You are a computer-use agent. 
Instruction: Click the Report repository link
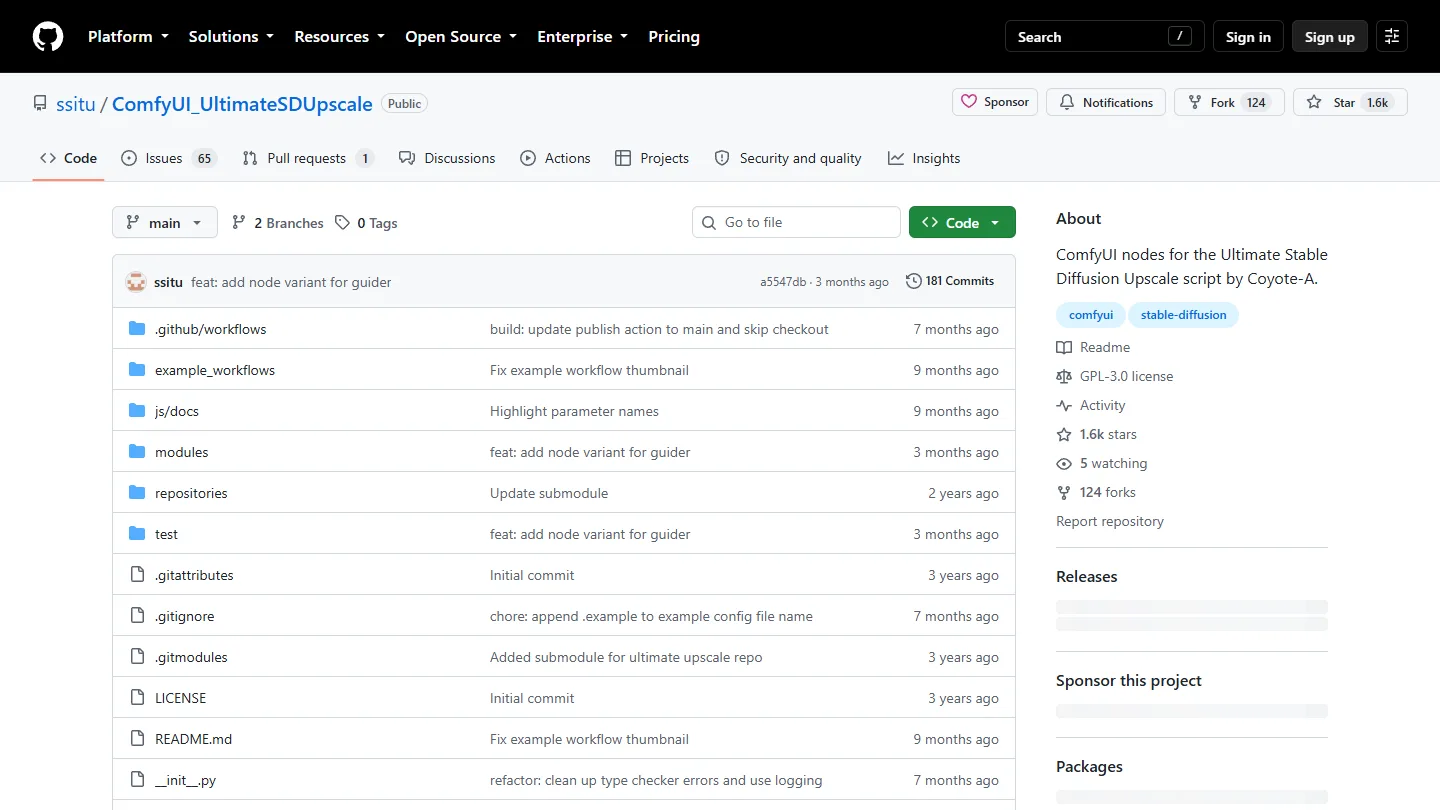point(1110,521)
